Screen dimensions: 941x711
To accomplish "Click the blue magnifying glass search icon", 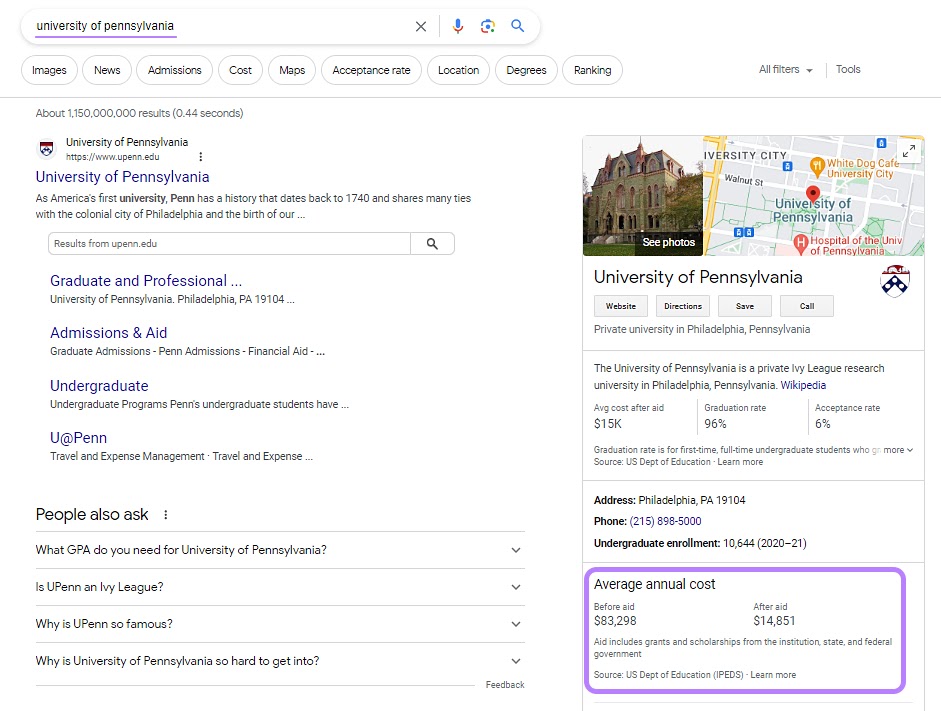I will (517, 27).
